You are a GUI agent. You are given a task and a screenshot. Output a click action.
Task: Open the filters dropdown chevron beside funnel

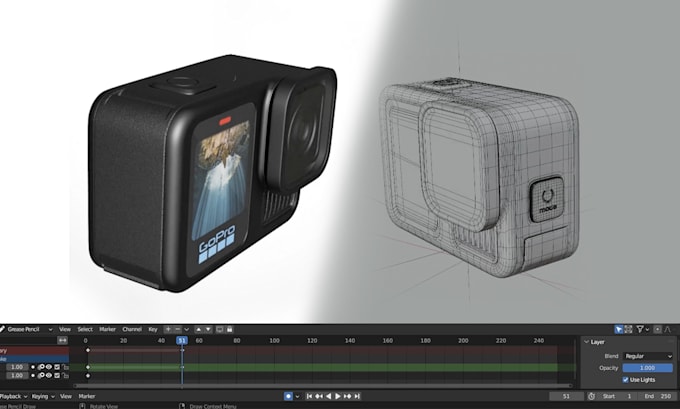647,330
